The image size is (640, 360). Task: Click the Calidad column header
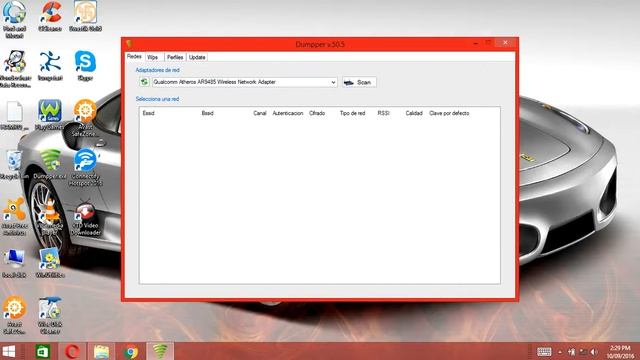[414, 113]
